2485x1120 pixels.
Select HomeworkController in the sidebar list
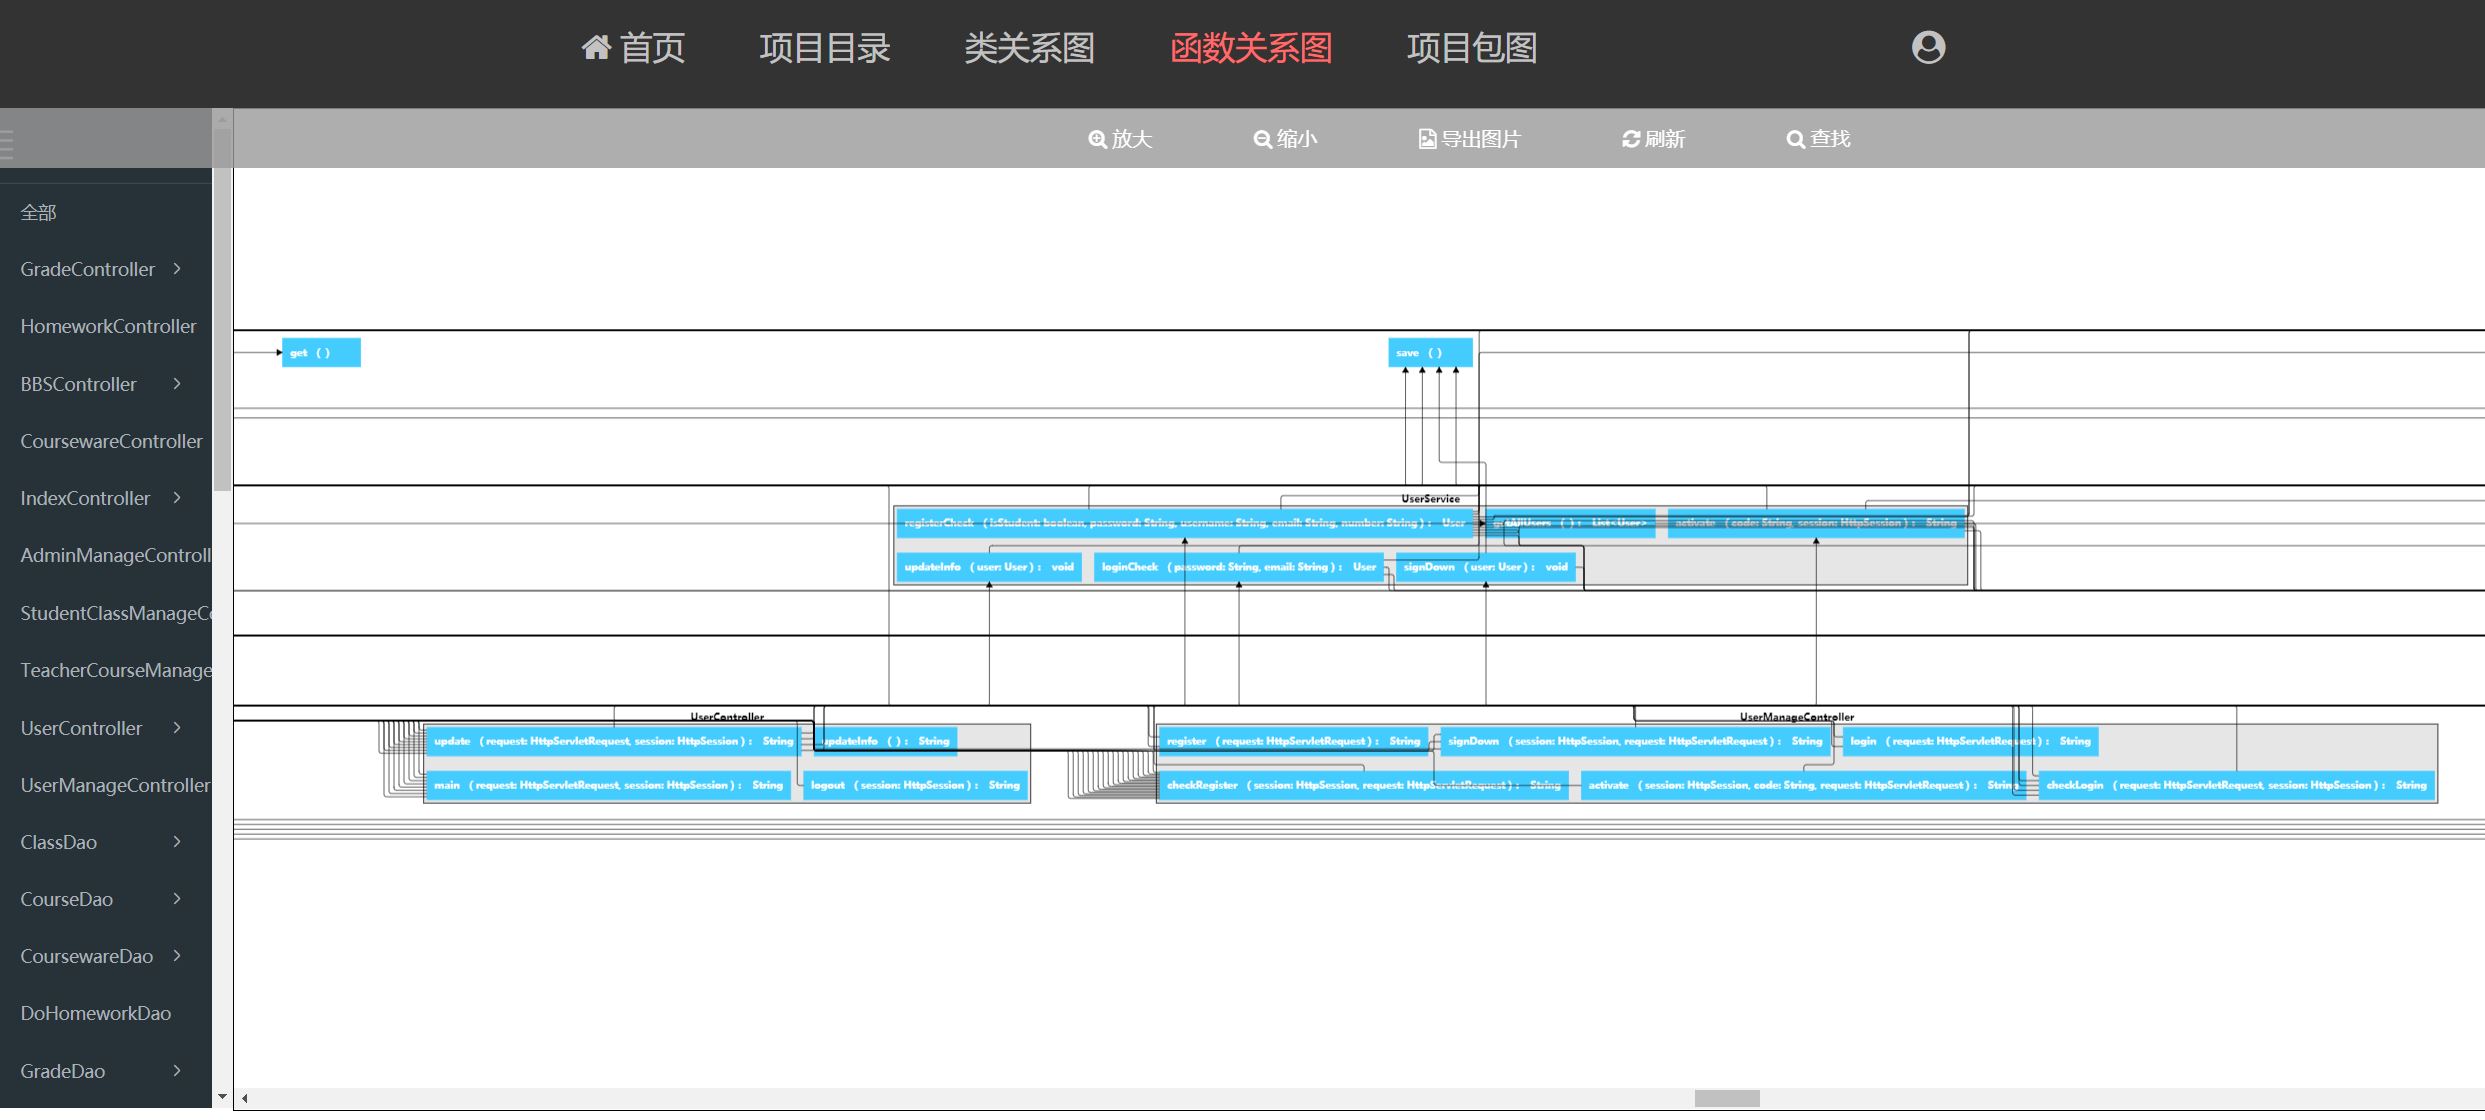coord(108,326)
